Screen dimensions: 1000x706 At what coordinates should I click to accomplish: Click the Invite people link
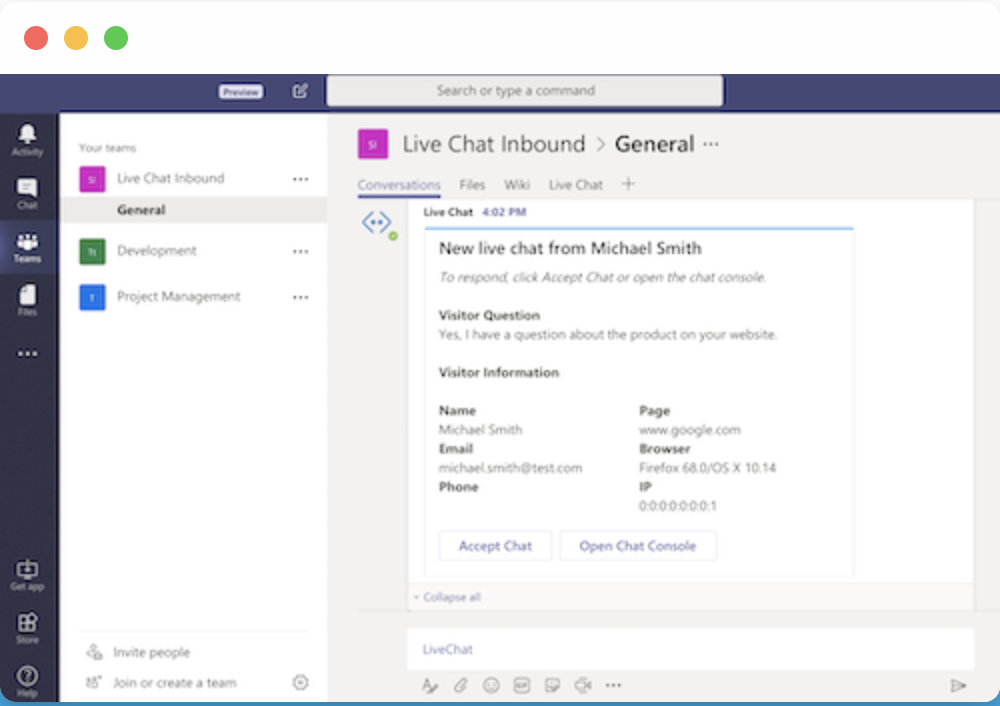(152, 652)
